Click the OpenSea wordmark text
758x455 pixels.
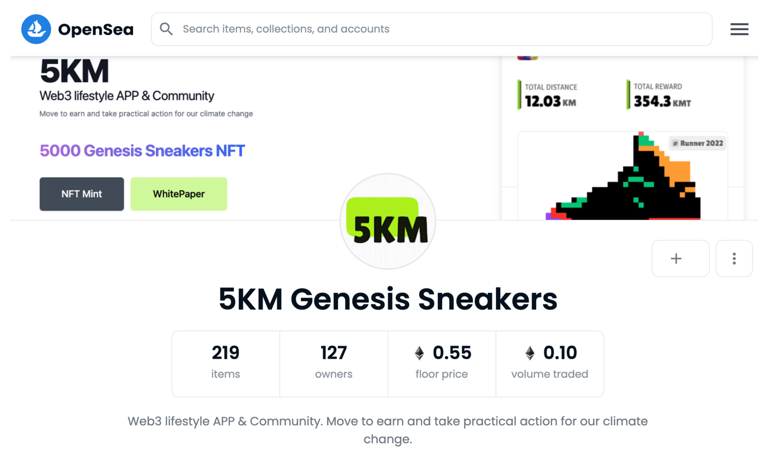tap(96, 29)
